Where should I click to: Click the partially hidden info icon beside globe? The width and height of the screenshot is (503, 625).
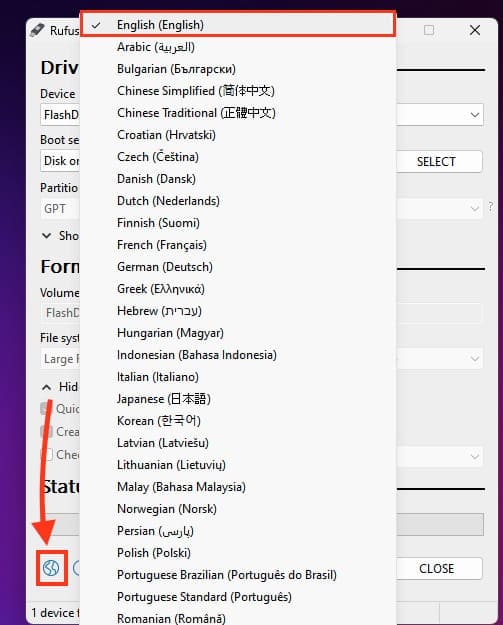(x=77, y=568)
